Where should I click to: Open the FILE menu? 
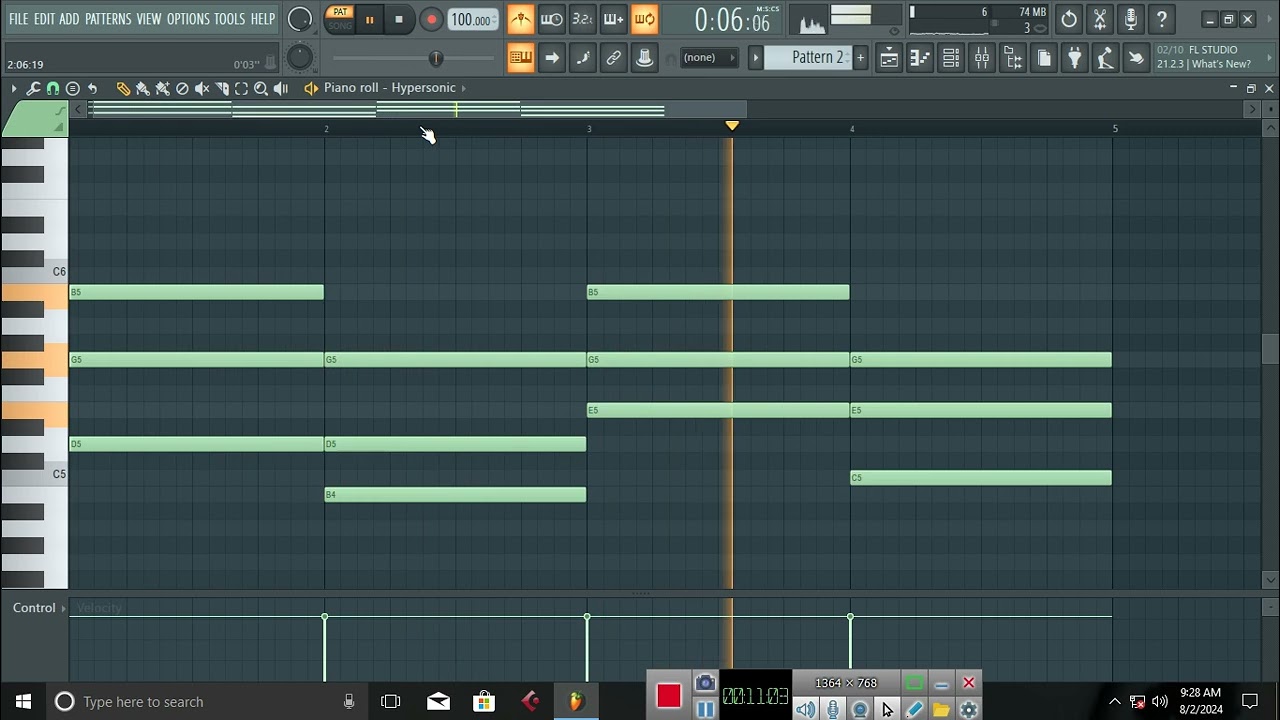(x=18, y=19)
